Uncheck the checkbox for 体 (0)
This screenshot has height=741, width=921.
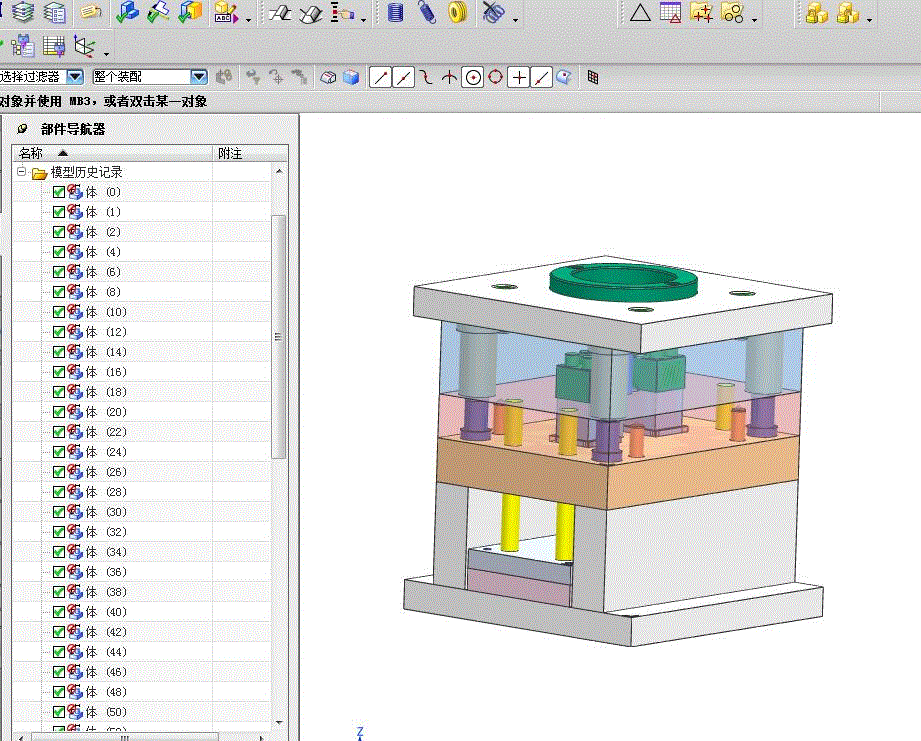pyautogui.click(x=58, y=192)
